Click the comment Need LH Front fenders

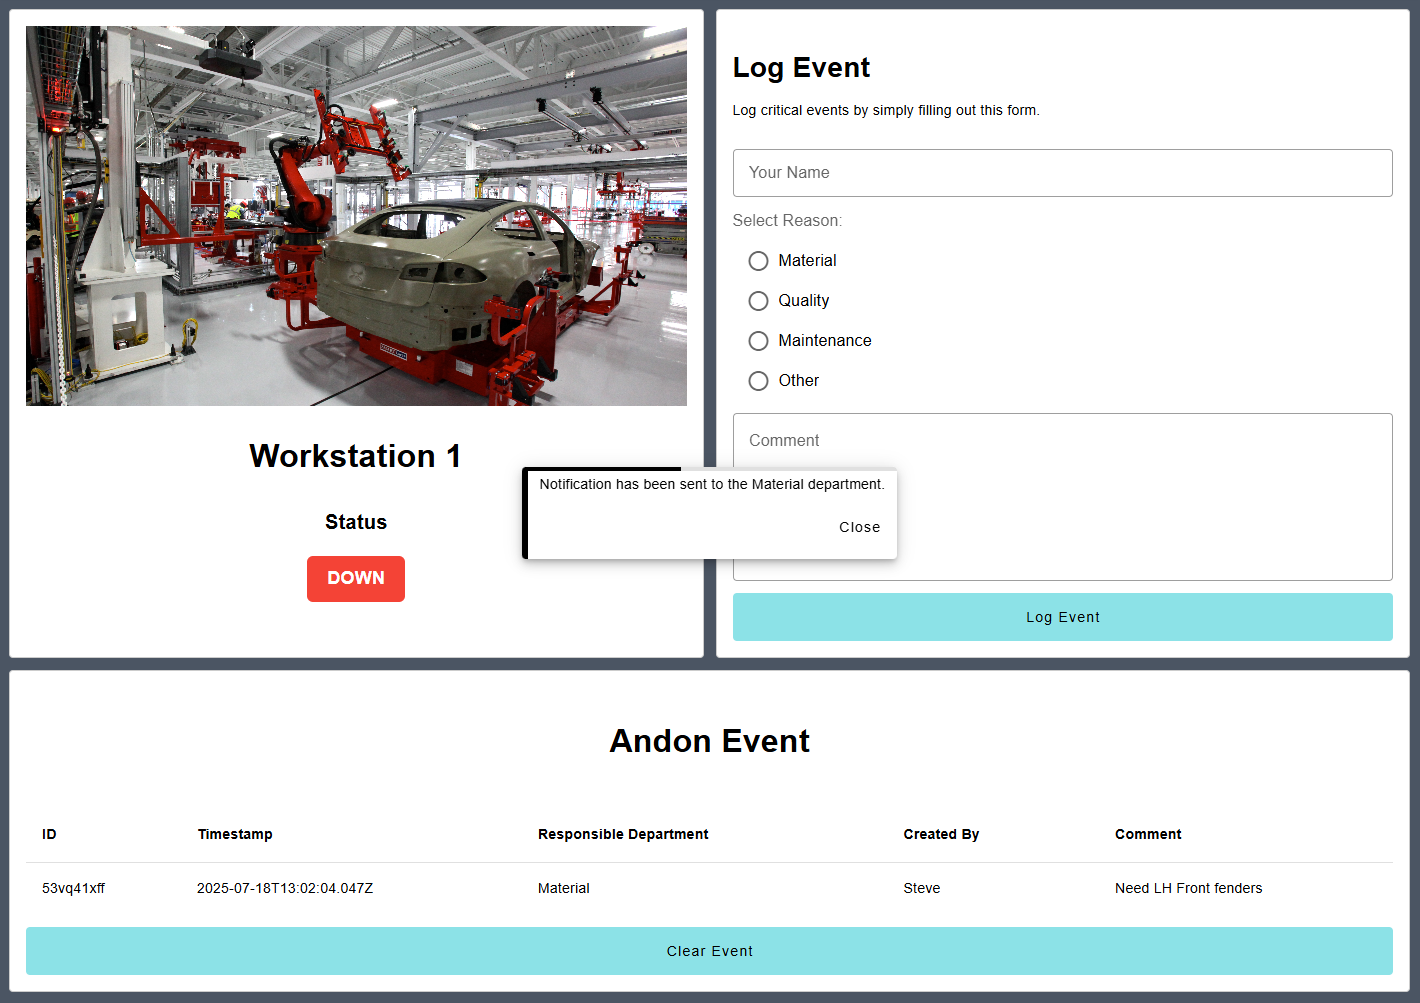1189,888
